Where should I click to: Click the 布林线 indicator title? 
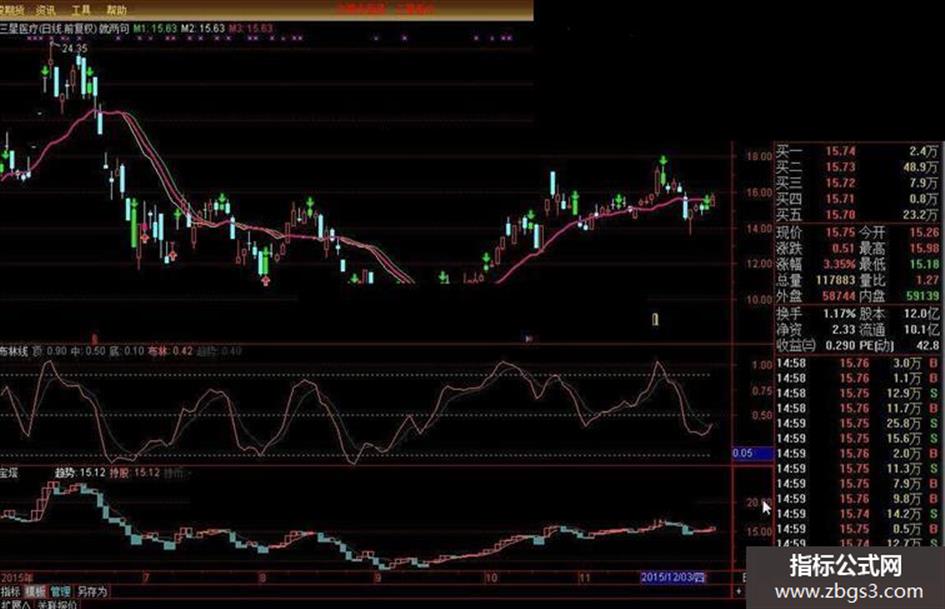coord(13,351)
